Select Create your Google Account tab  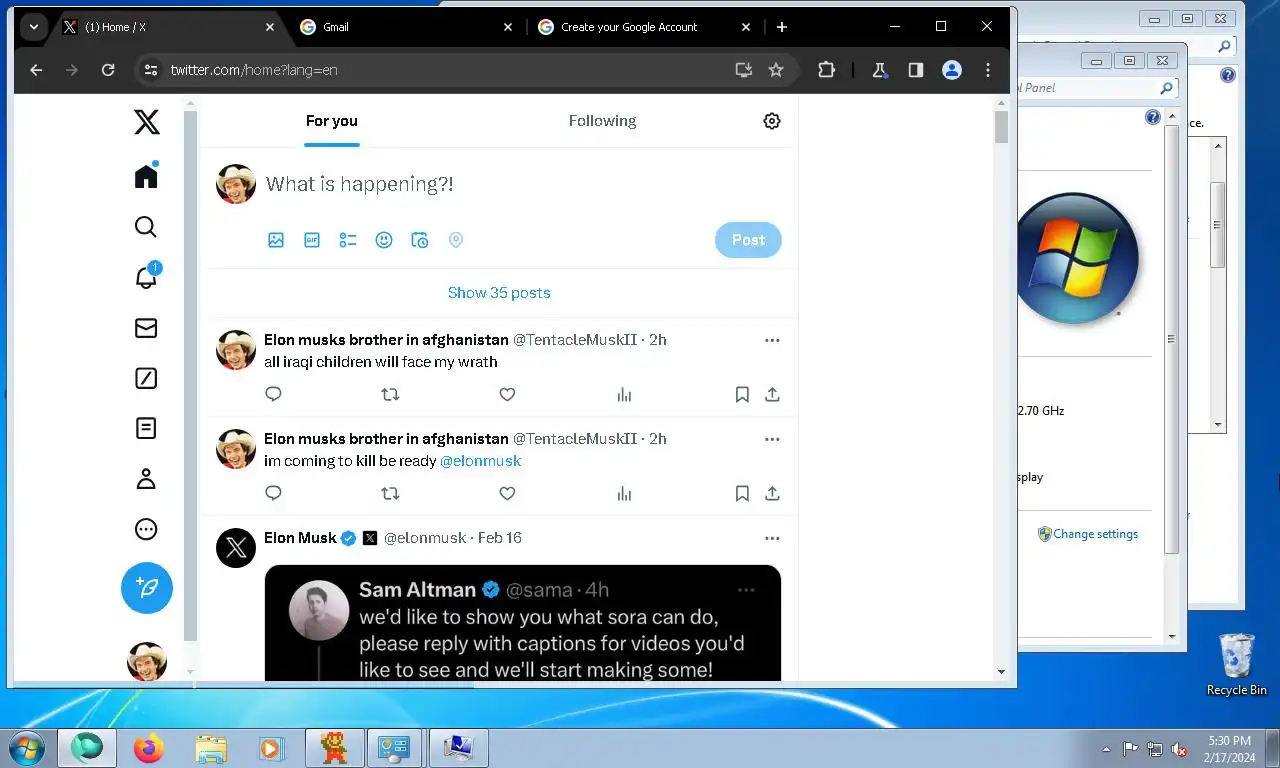click(643, 27)
